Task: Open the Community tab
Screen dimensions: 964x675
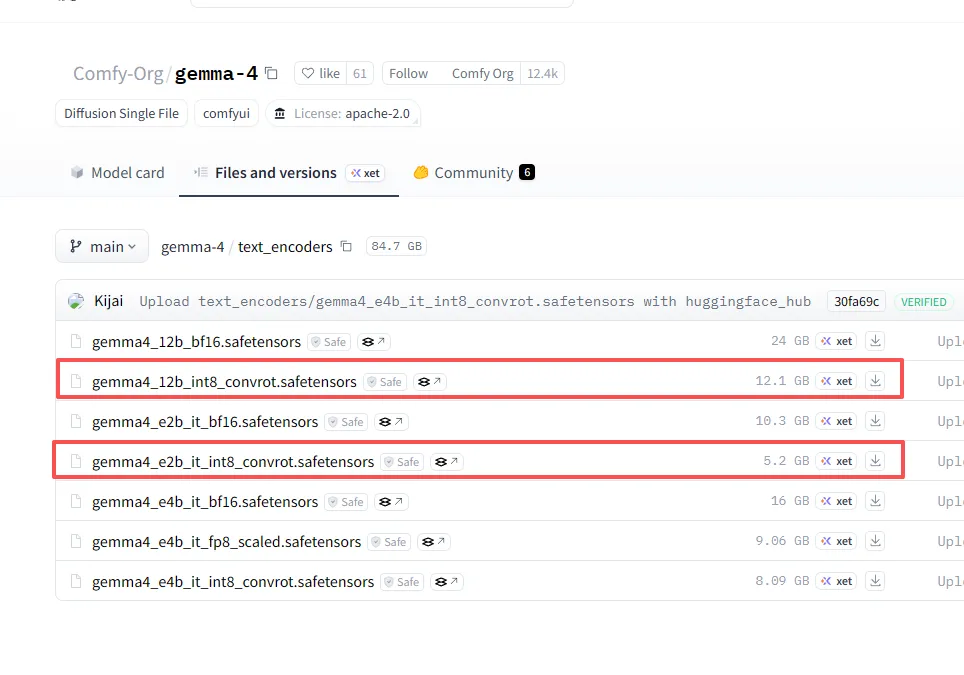Action: click(474, 173)
